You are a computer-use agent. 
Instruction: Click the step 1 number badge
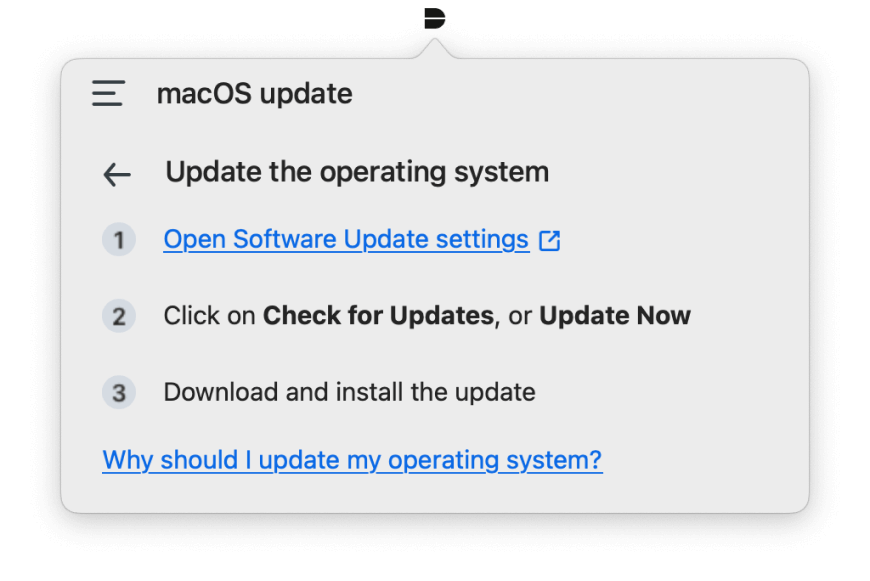point(118,240)
